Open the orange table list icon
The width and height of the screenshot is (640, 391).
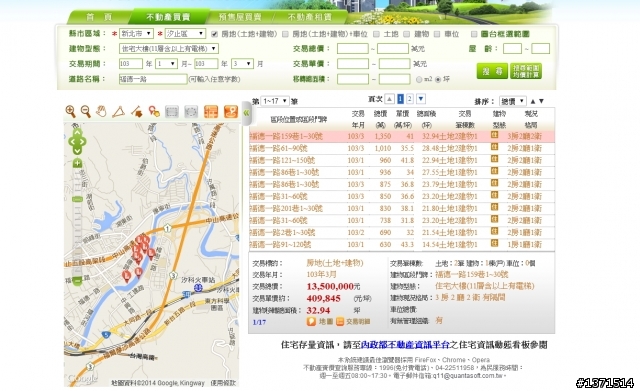pos(211,111)
